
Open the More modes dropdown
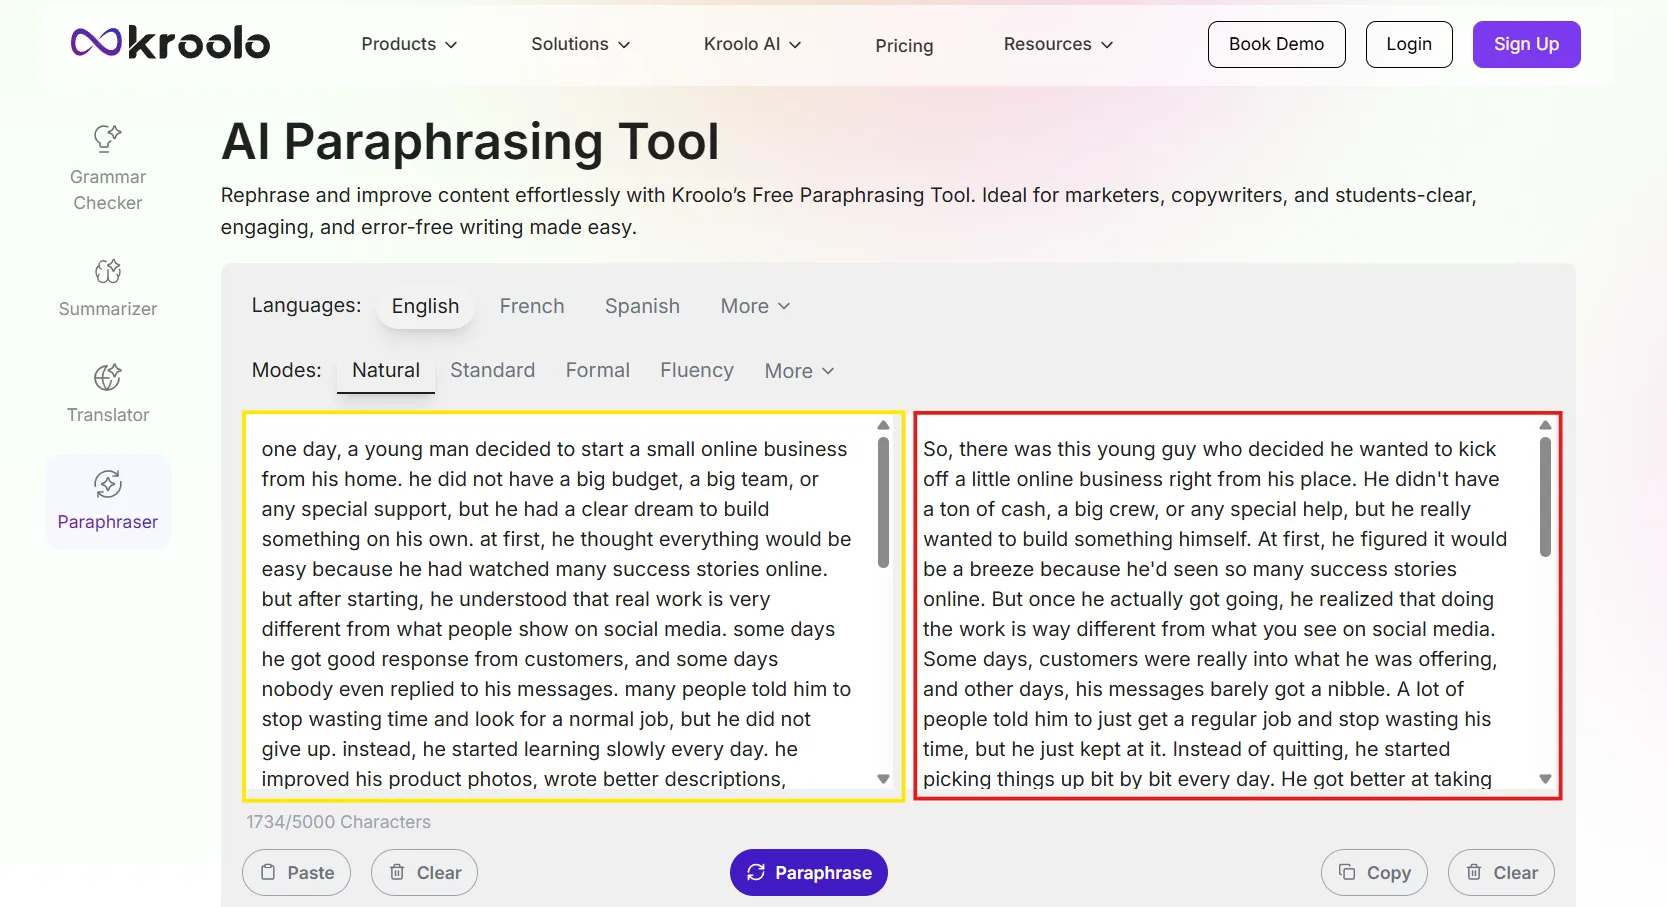coord(799,371)
